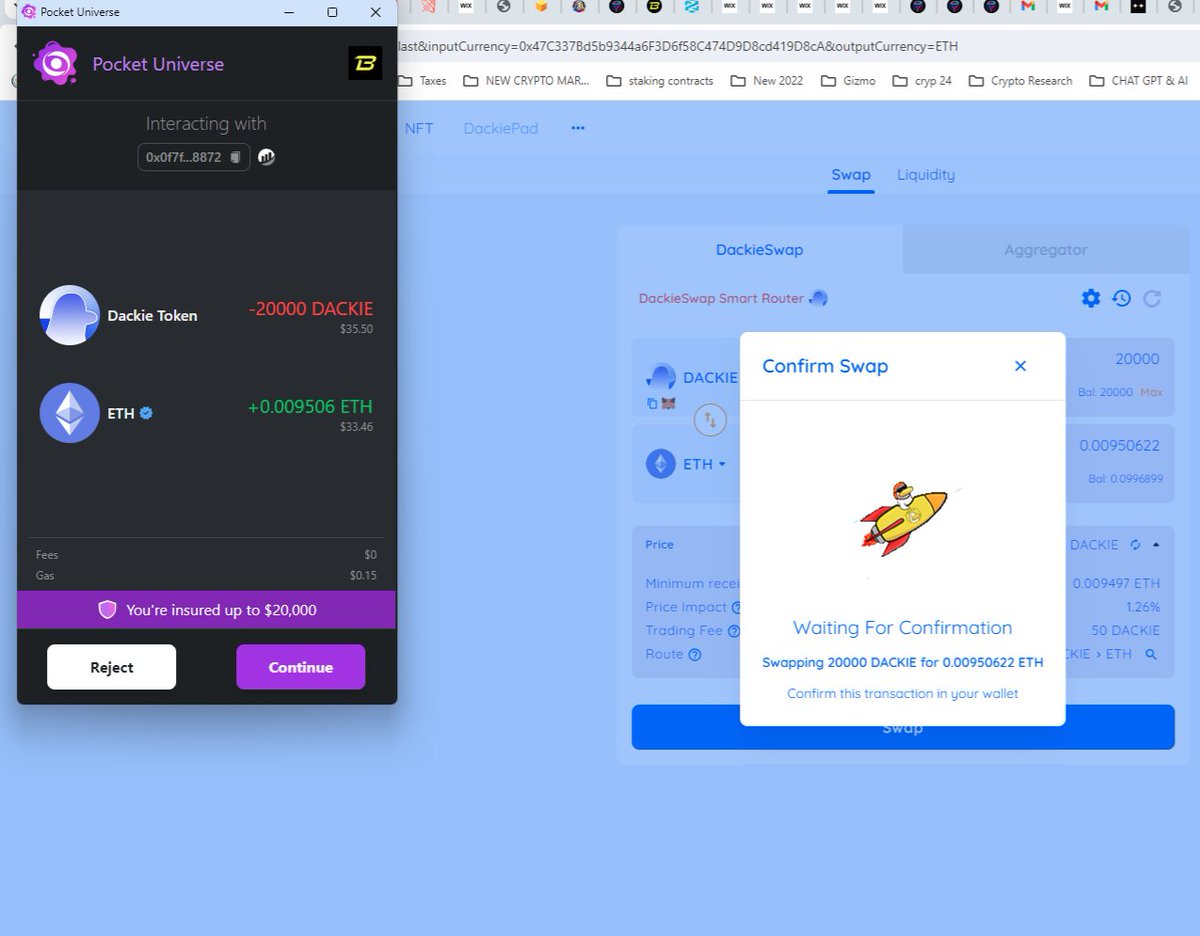Viewport: 1200px width, 936px height.
Task: Click the 0.00950622 output amount field
Action: (1119, 446)
